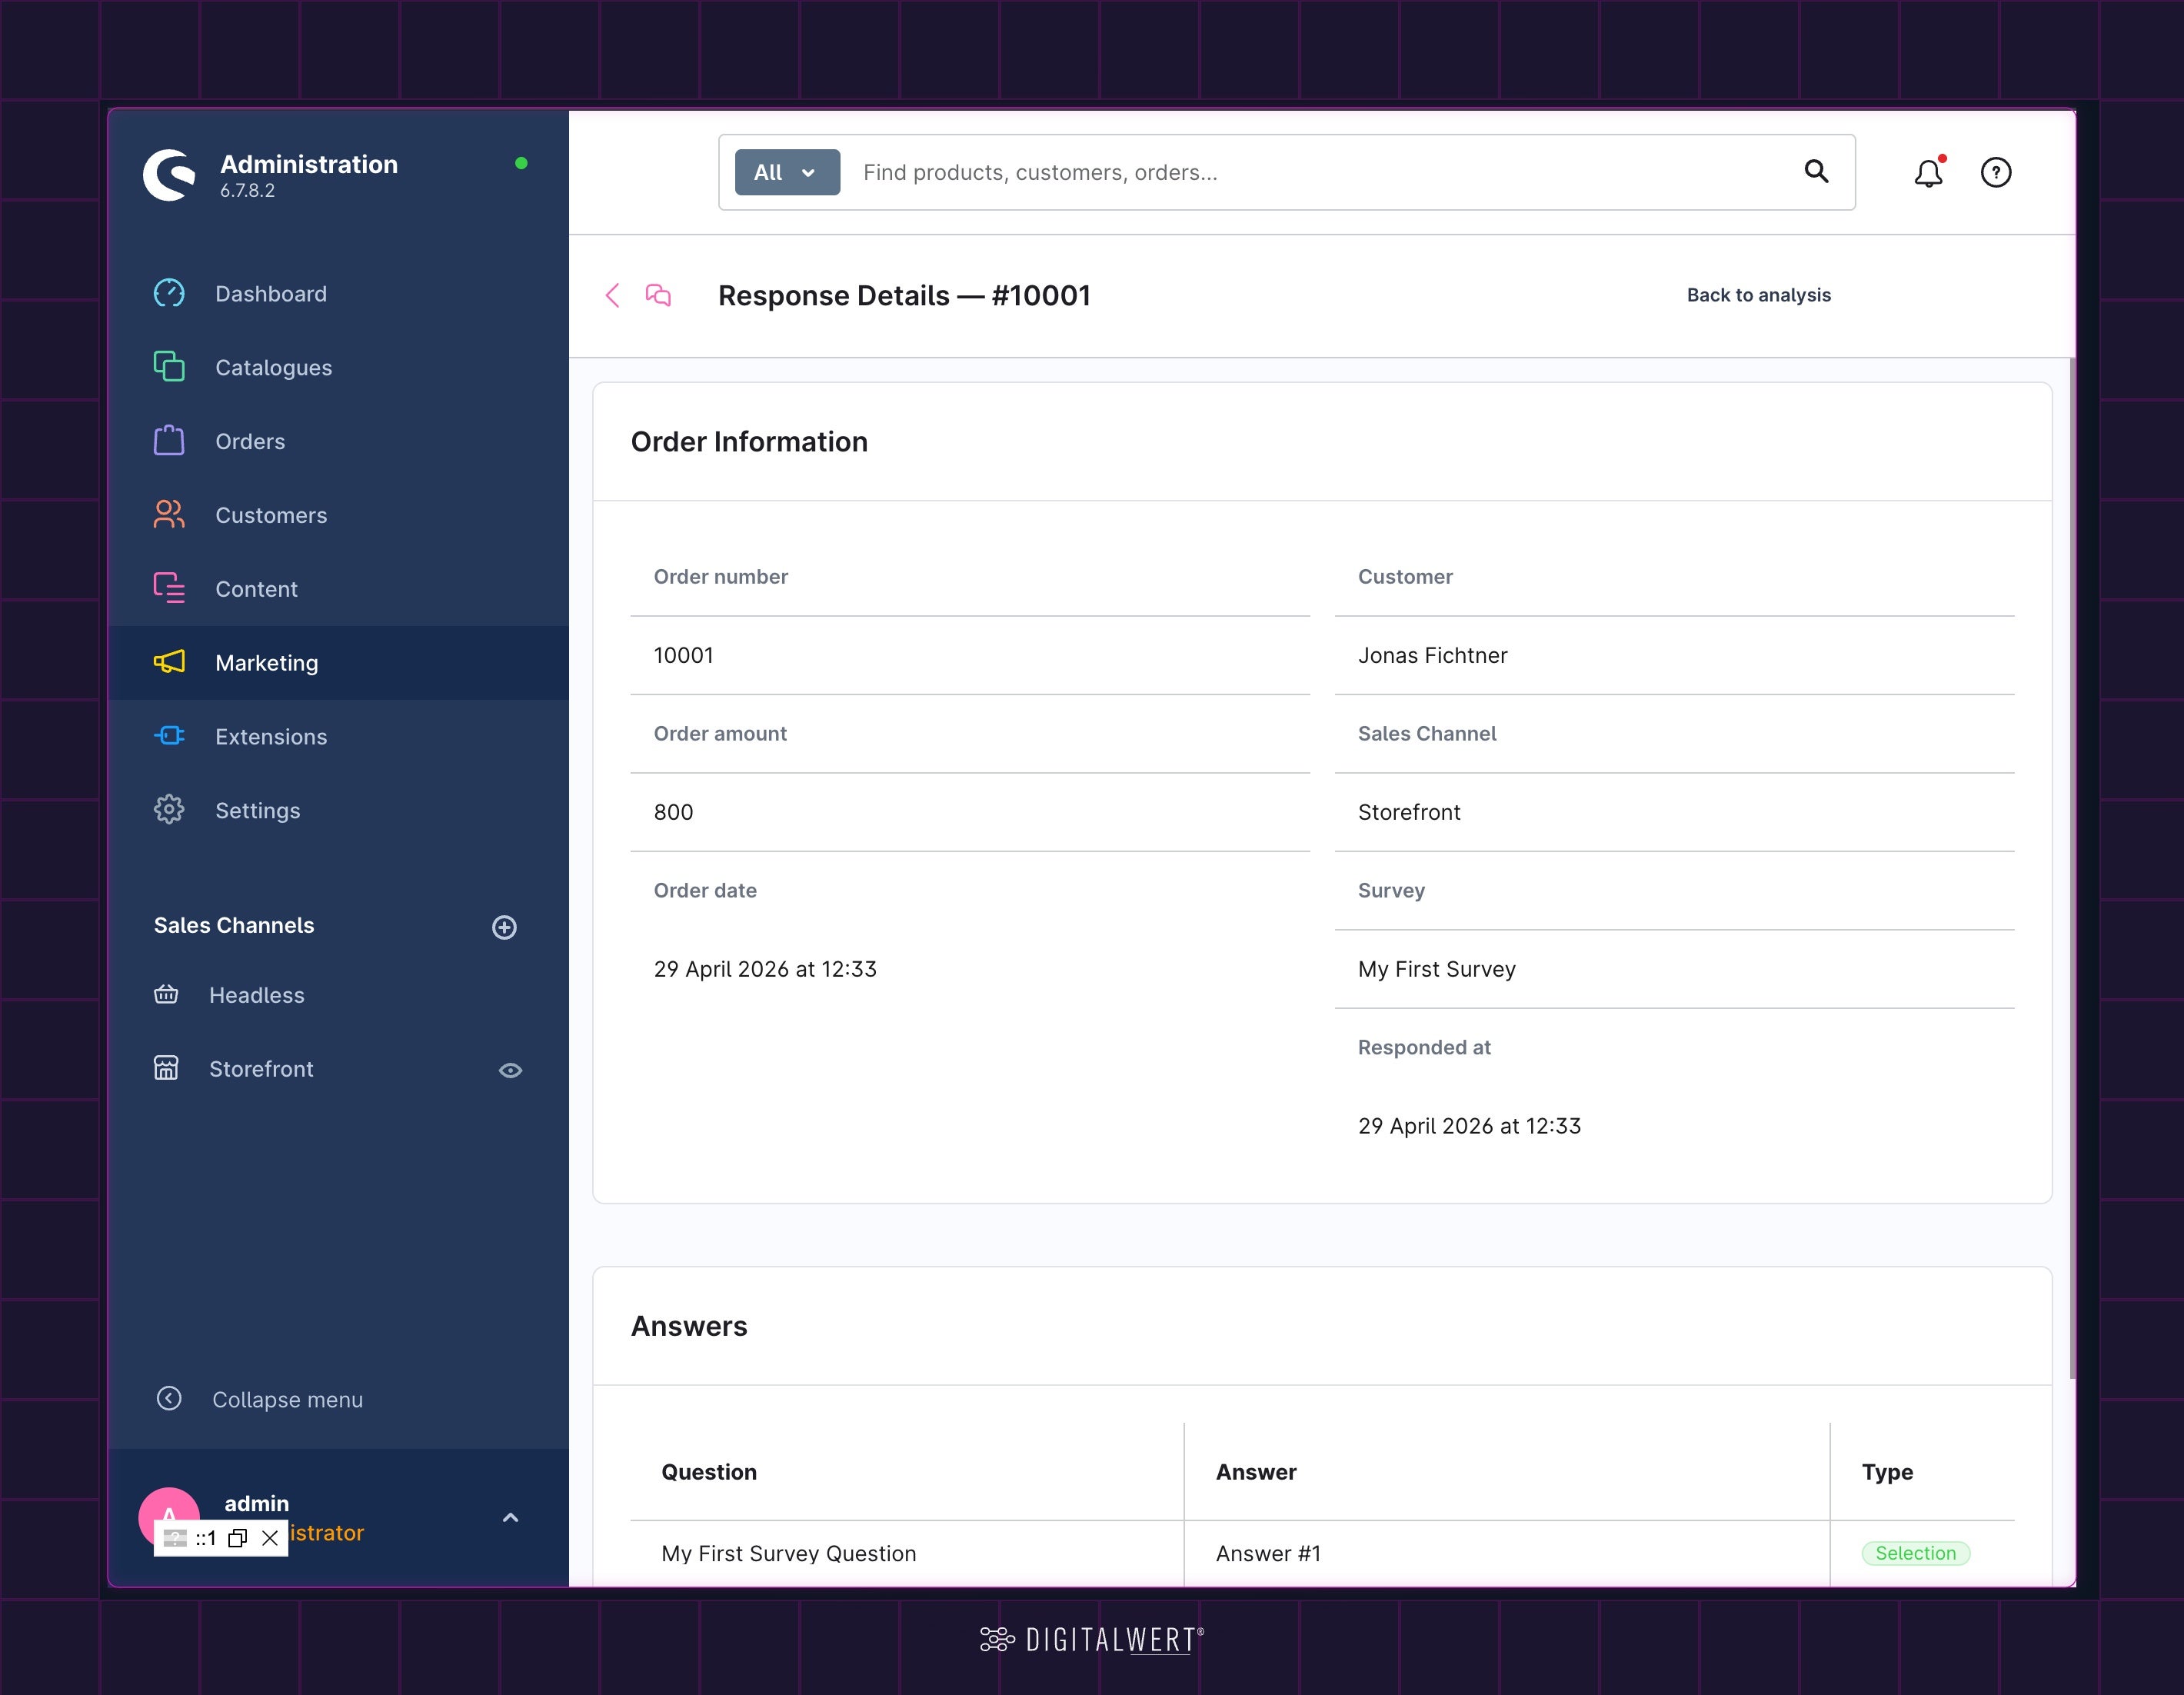Click Sales Channel value Storefront
Viewport: 2184px width, 1695px height.
(1409, 812)
